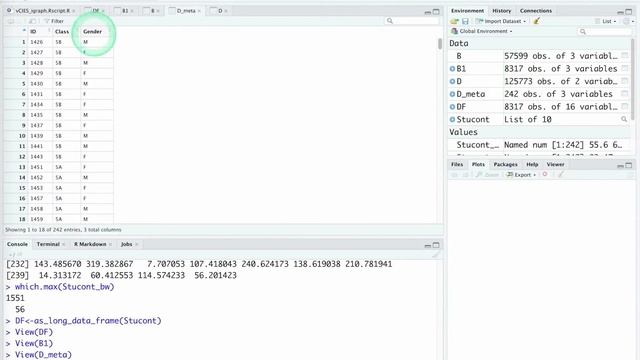Select ID cell 1459 in row 18
This screenshot has width=640, height=360.
click(40, 219)
